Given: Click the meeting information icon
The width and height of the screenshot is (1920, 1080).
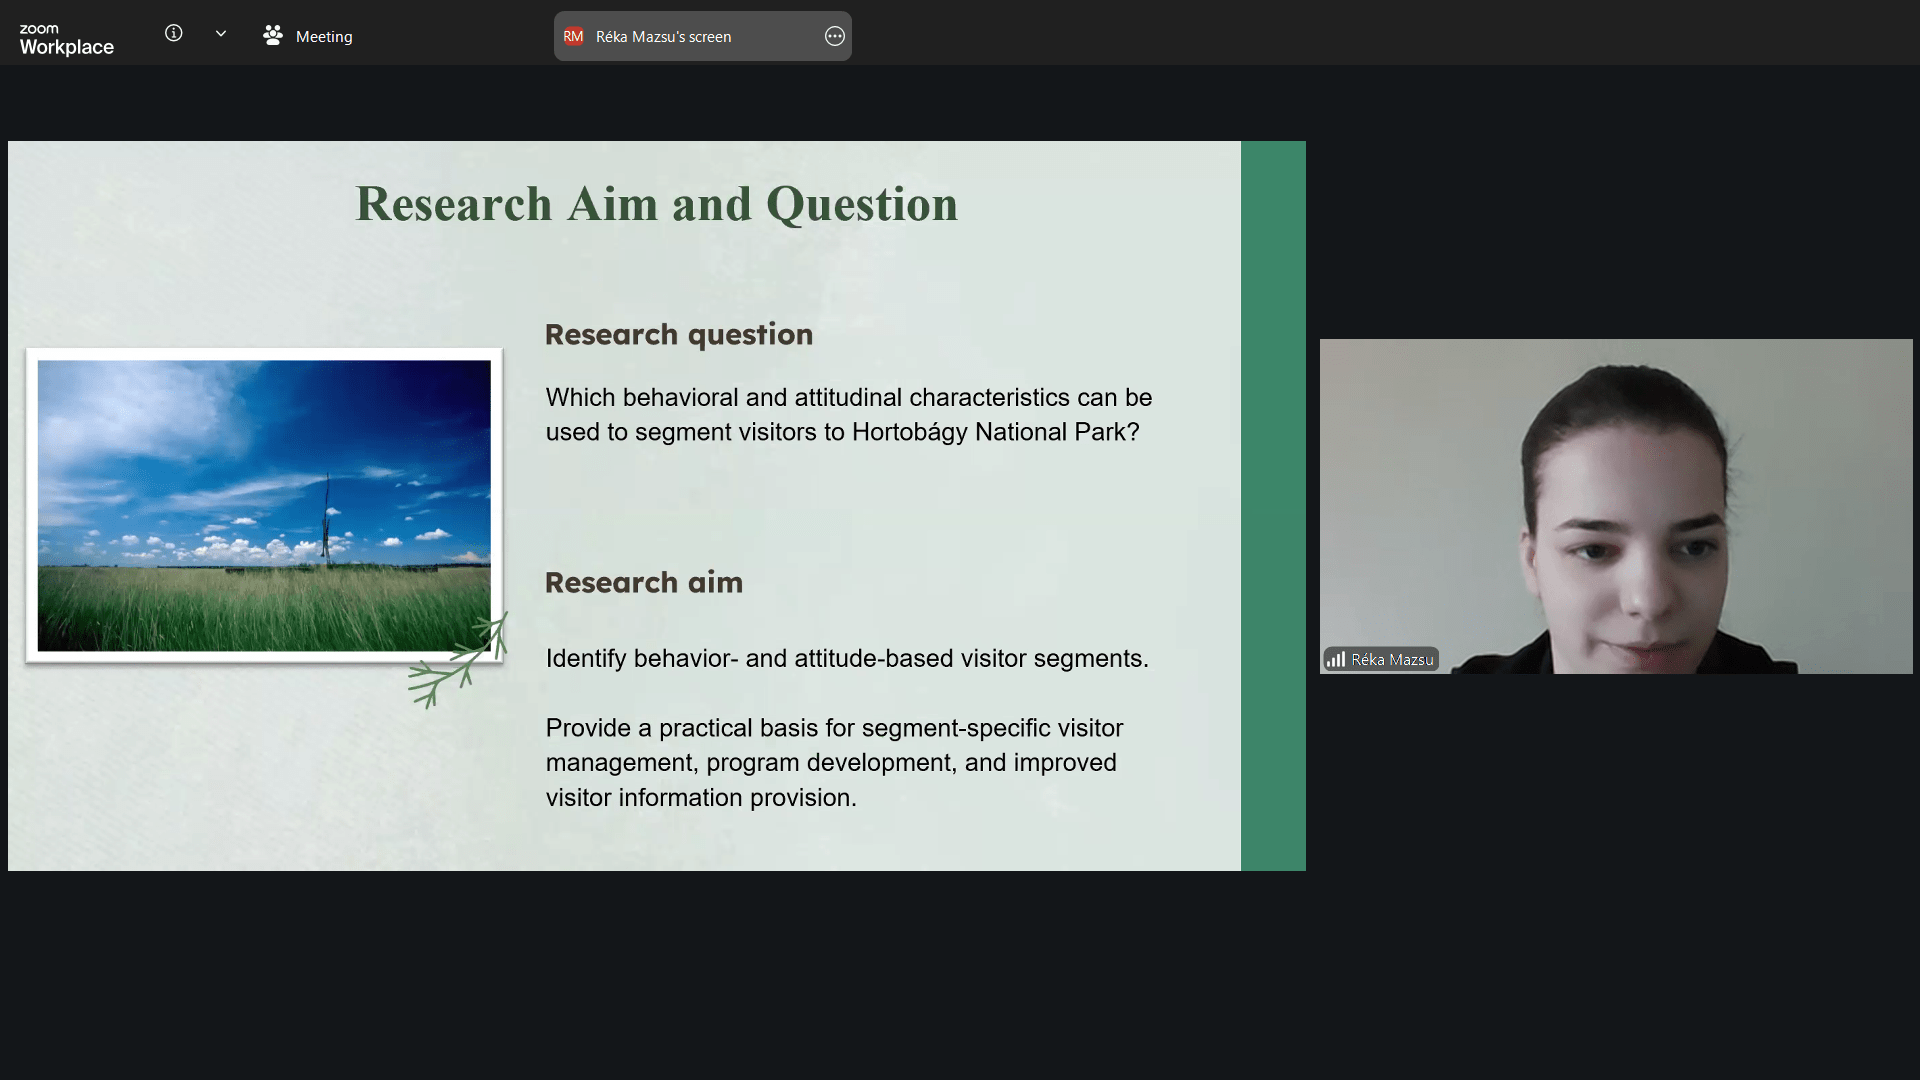Looking at the screenshot, I should click(174, 34).
